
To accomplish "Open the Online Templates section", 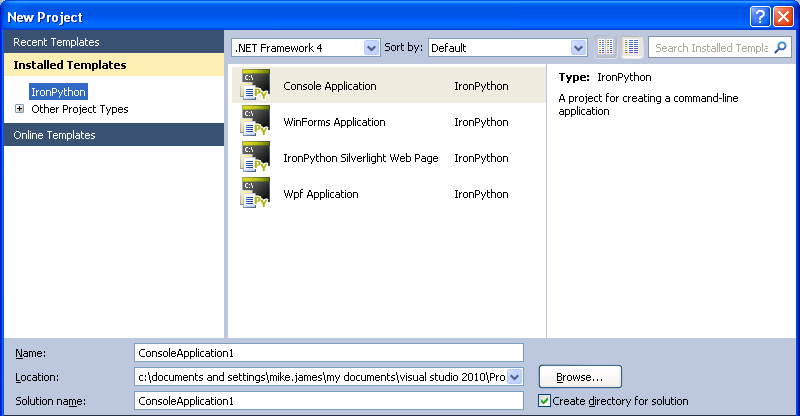I will 114,135.
